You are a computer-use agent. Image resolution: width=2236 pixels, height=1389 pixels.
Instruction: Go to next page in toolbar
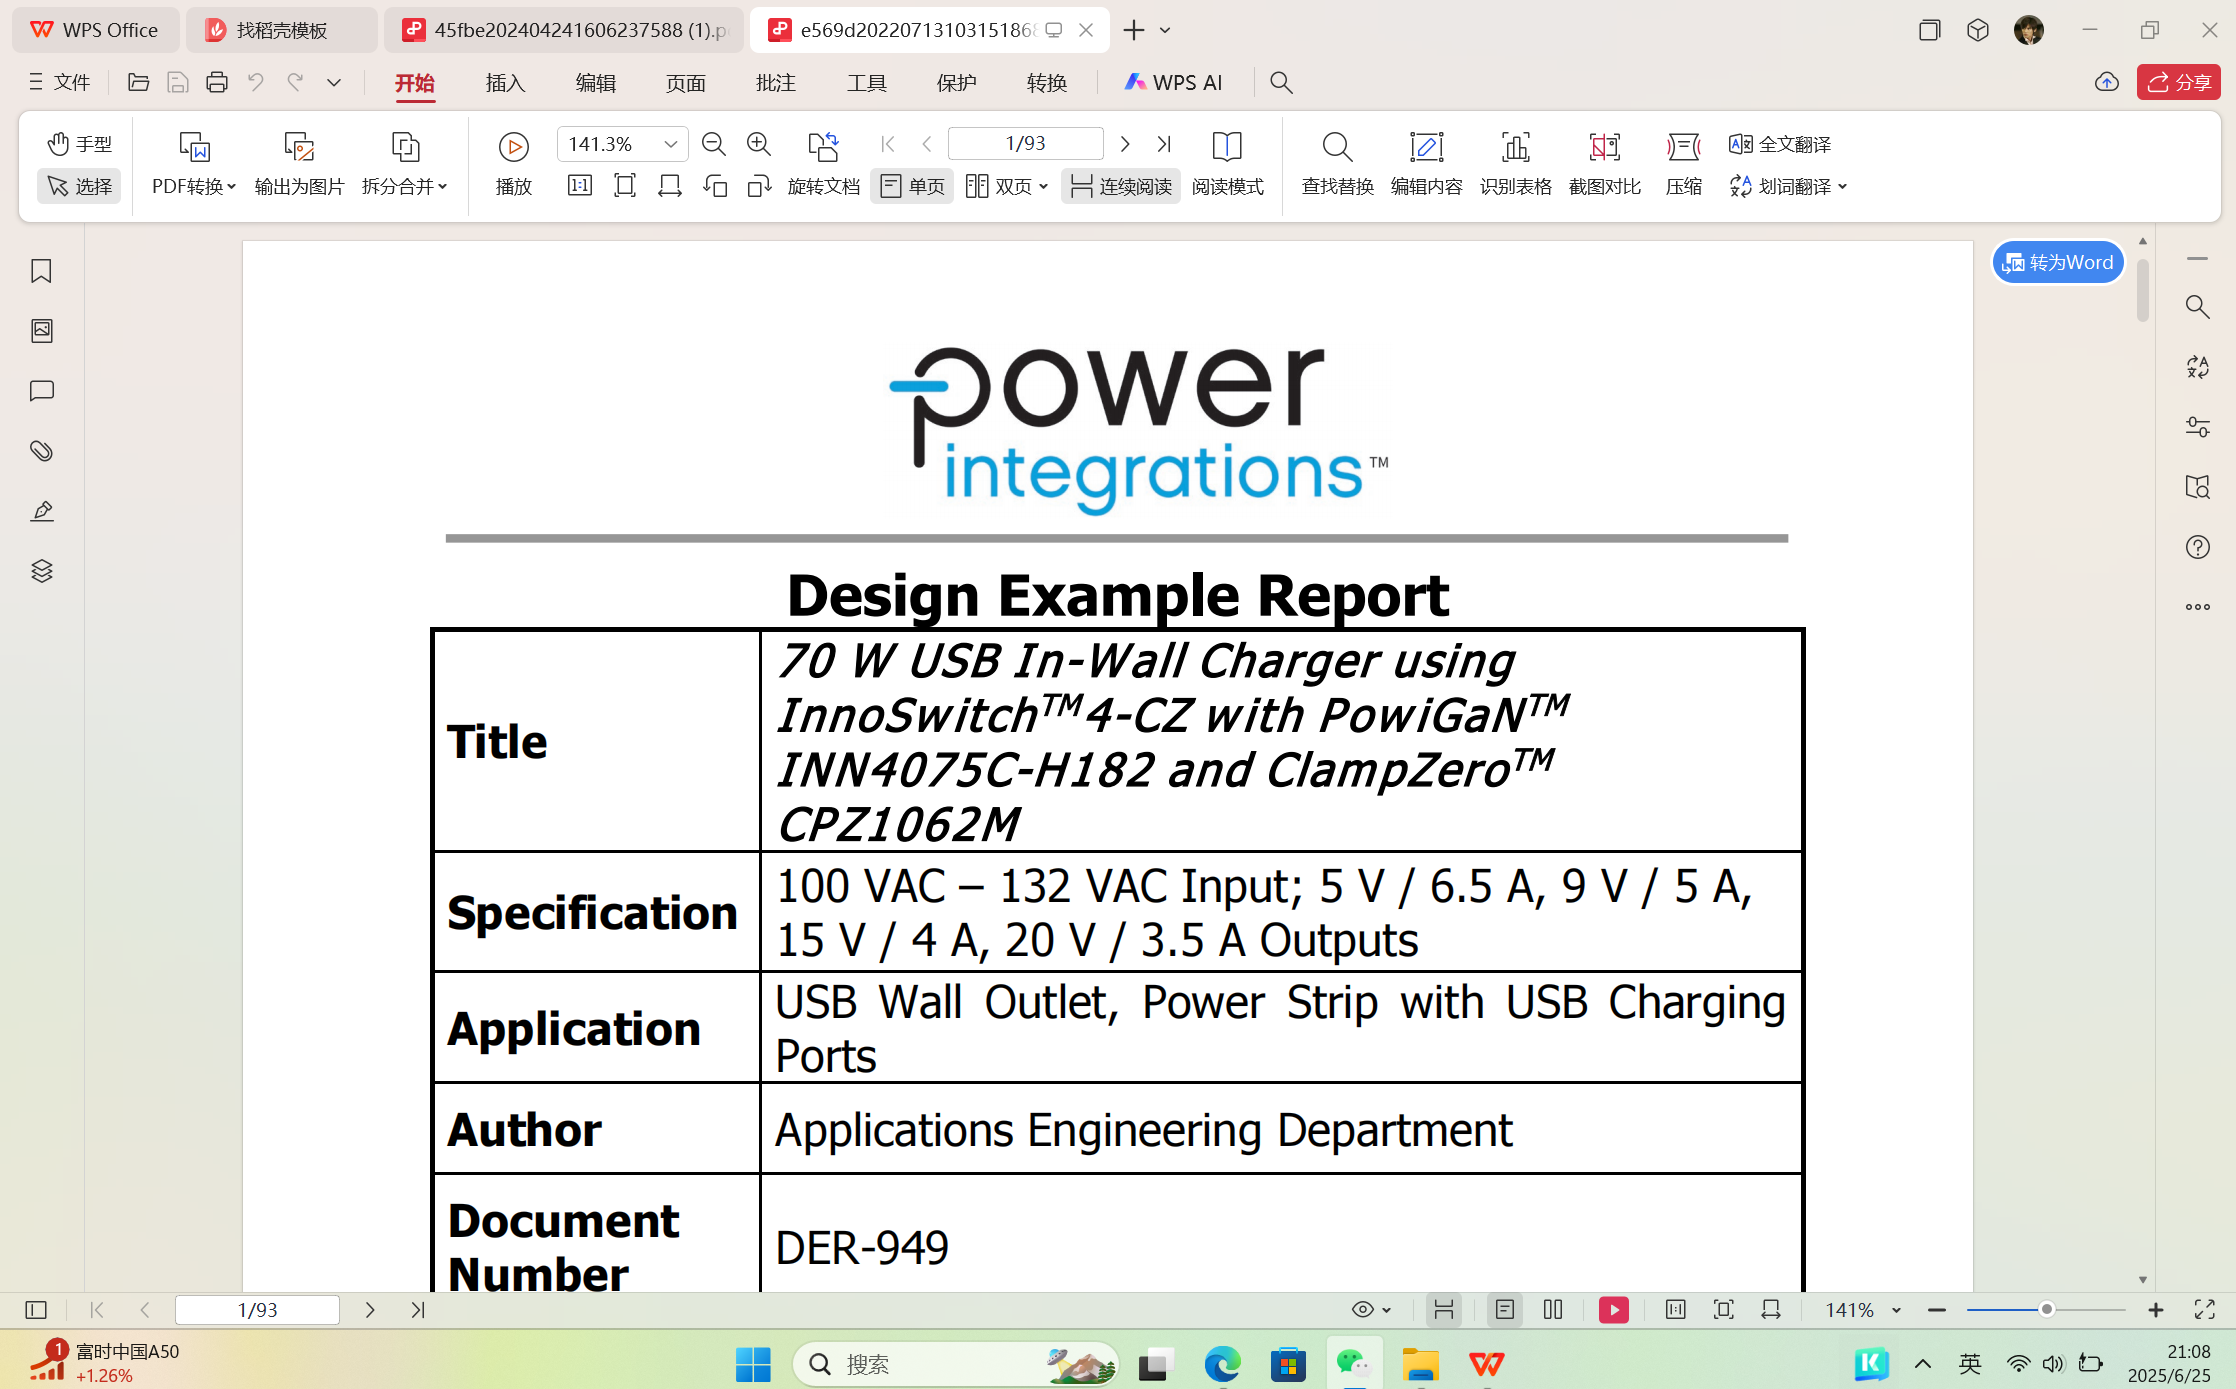pos(1125,144)
